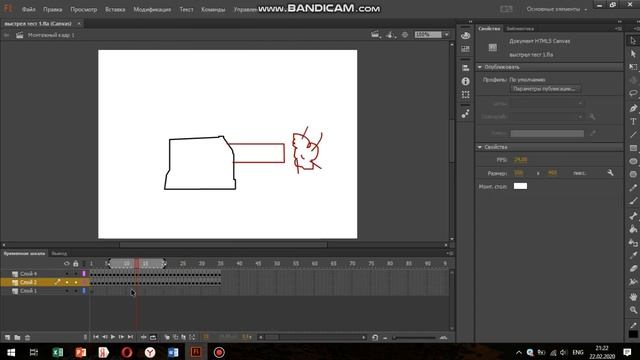Open the Timeline panel options menu

pos(450,253)
